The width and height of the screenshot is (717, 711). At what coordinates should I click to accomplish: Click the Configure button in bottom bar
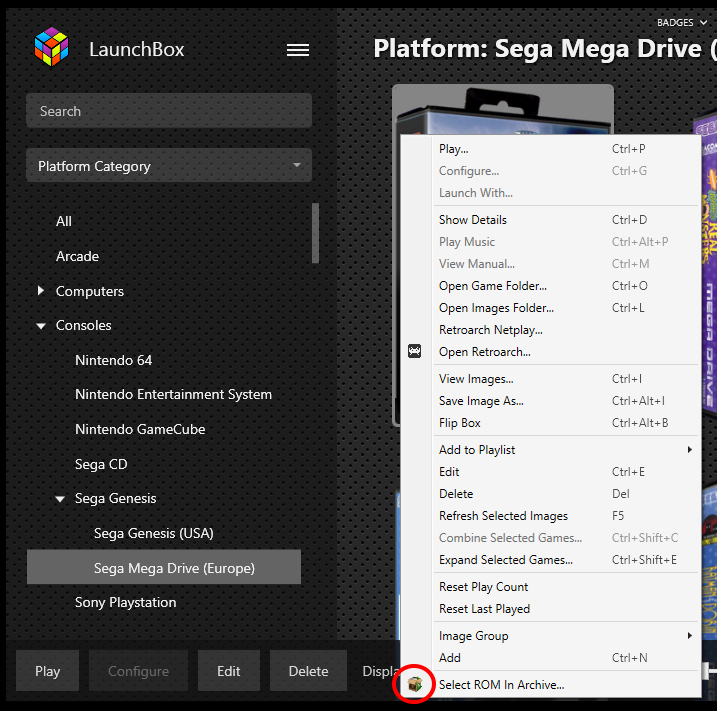(139, 671)
